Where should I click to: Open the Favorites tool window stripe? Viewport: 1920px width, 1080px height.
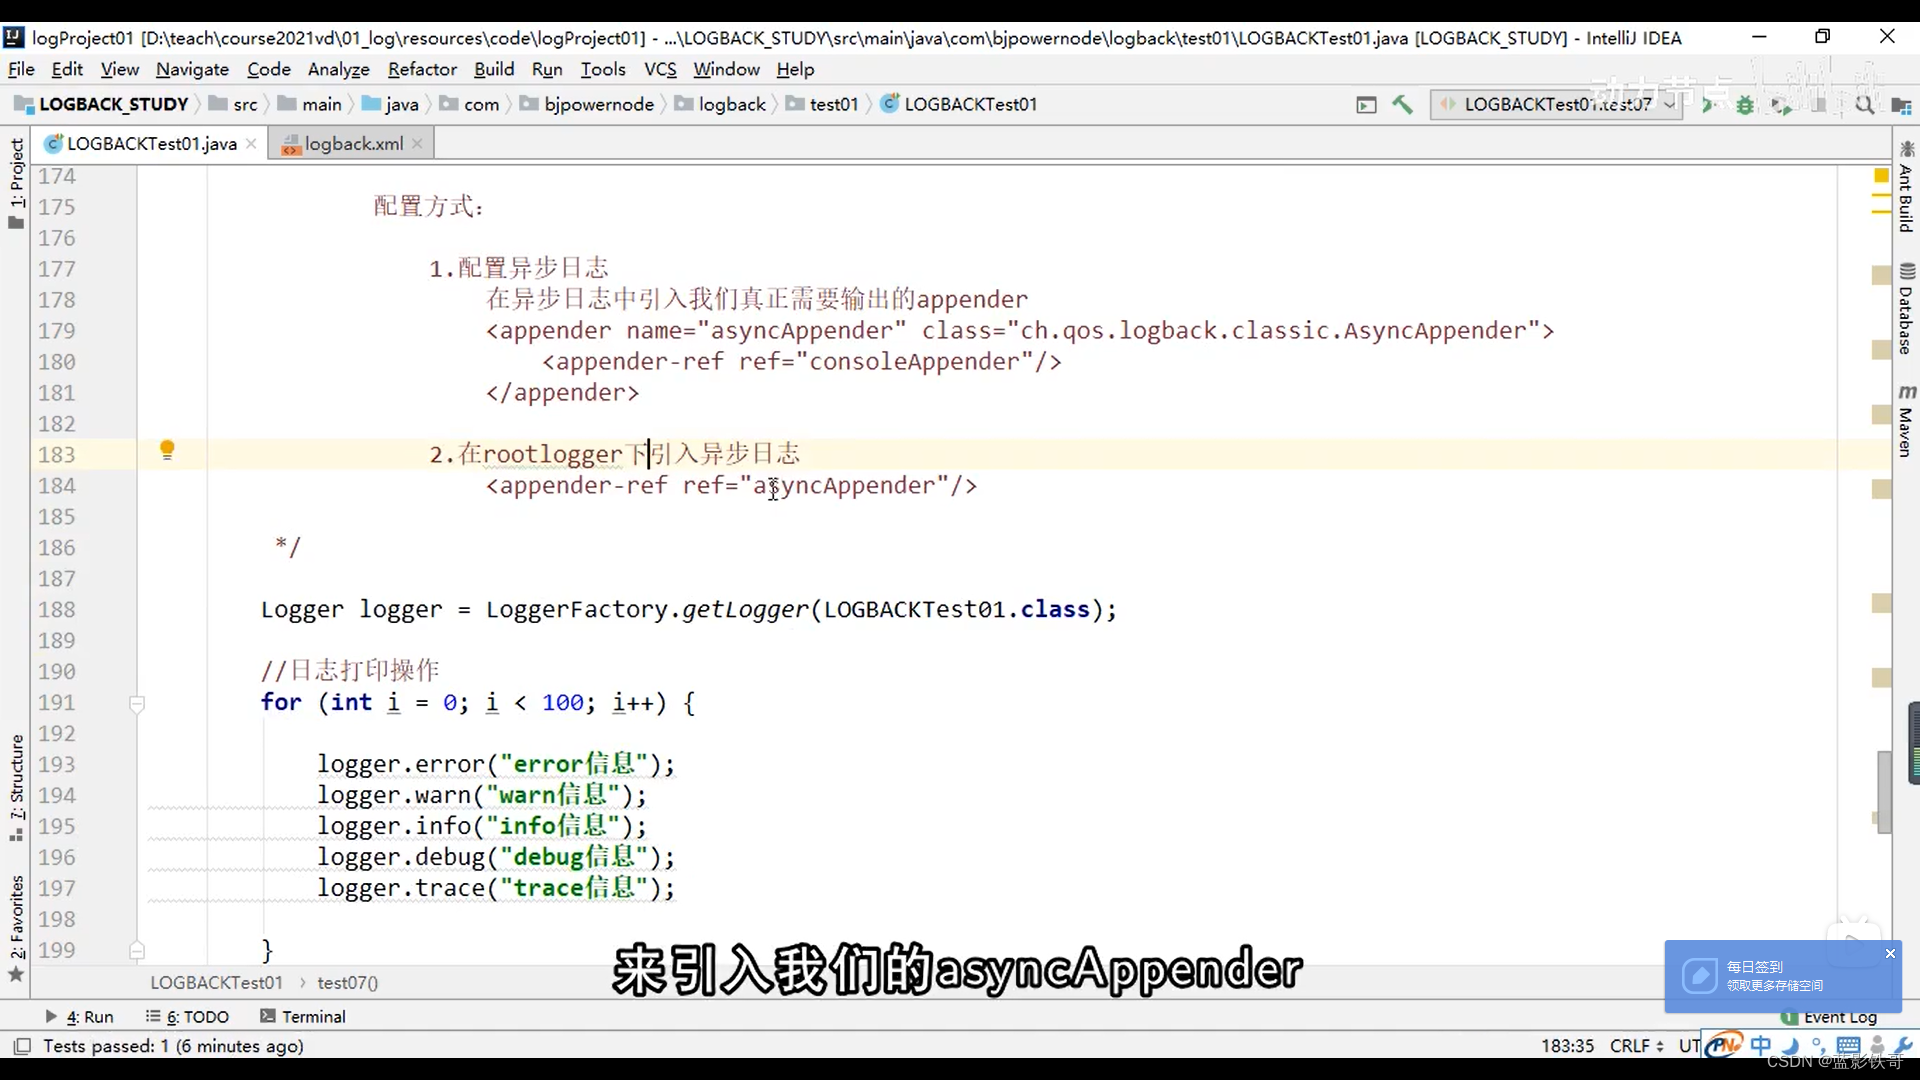(x=16, y=928)
